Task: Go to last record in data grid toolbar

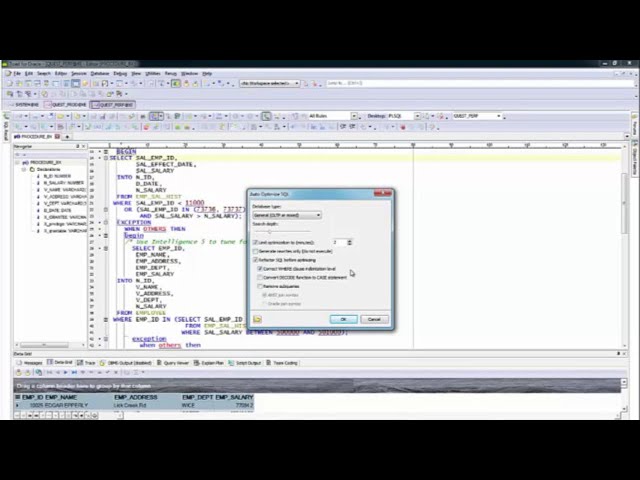Action: click(74, 372)
